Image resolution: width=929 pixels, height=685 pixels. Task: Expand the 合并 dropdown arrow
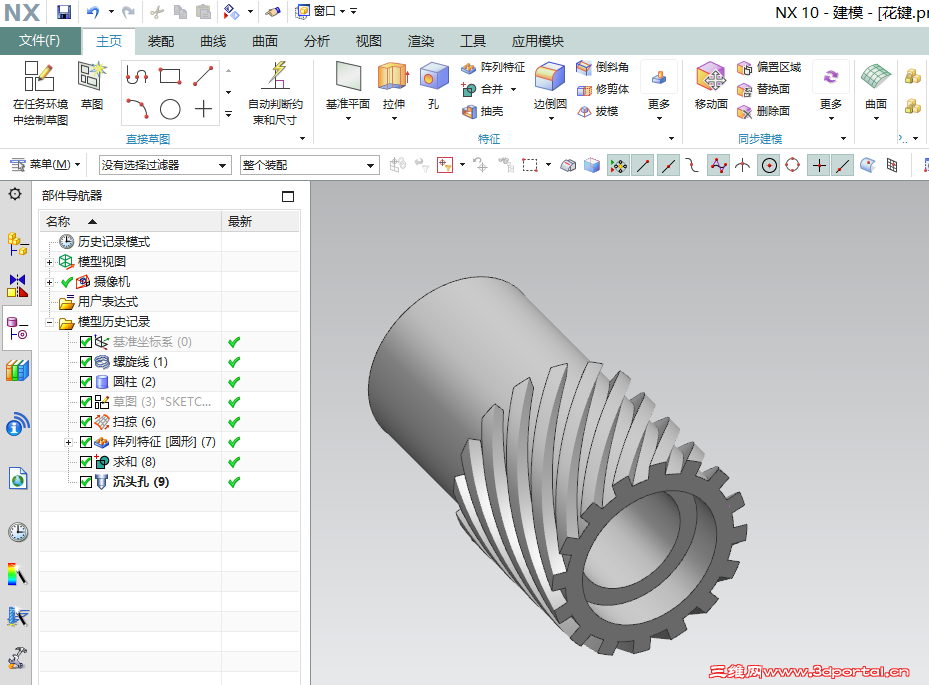(x=513, y=89)
